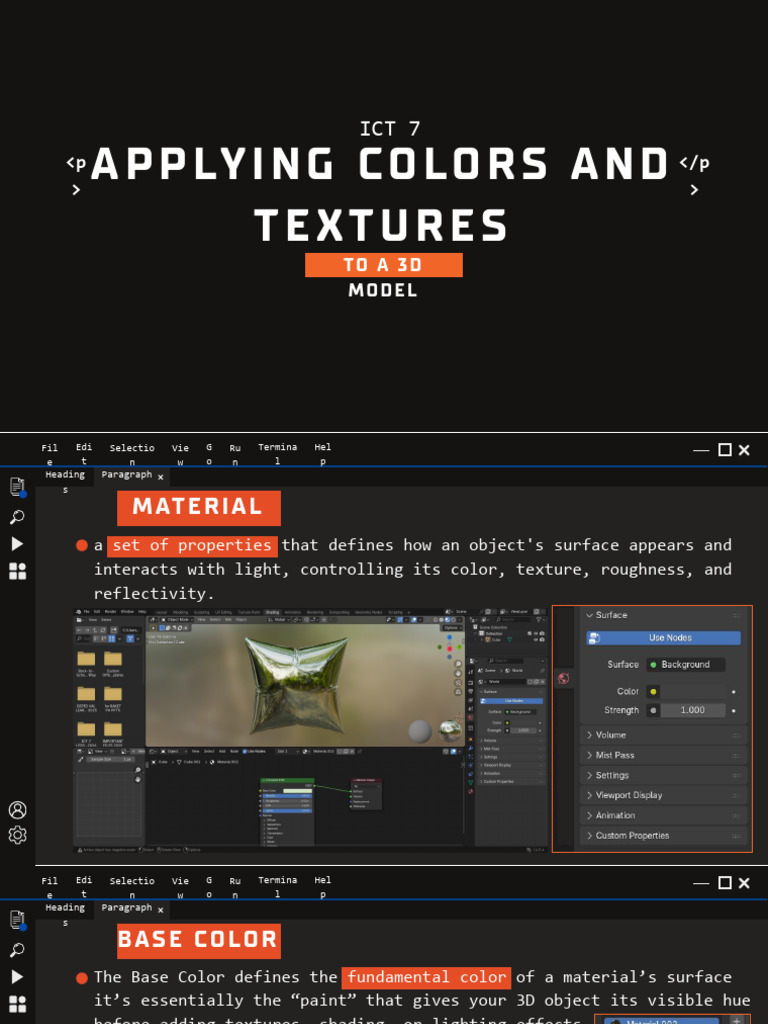Click the Run play icon on Material slide
768x1024 pixels.
tap(18, 544)
